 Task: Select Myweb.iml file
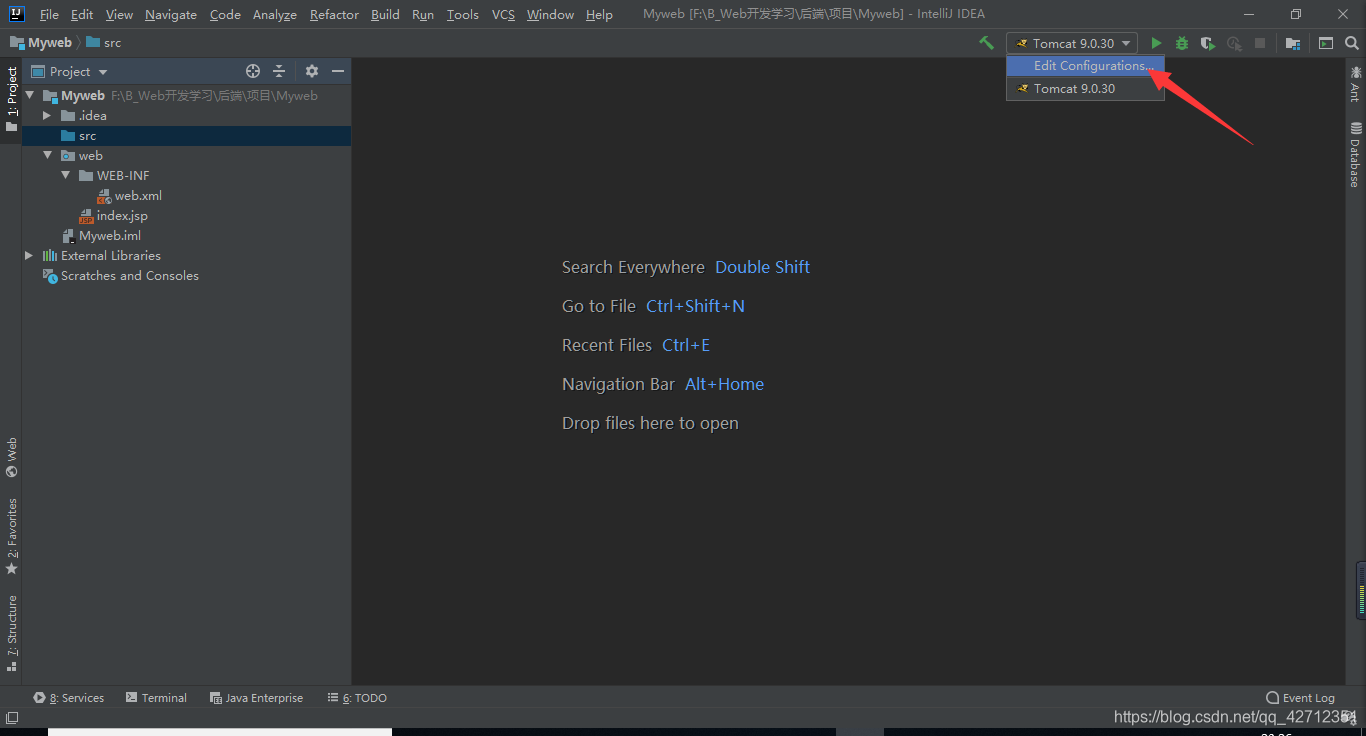(101, 236)
